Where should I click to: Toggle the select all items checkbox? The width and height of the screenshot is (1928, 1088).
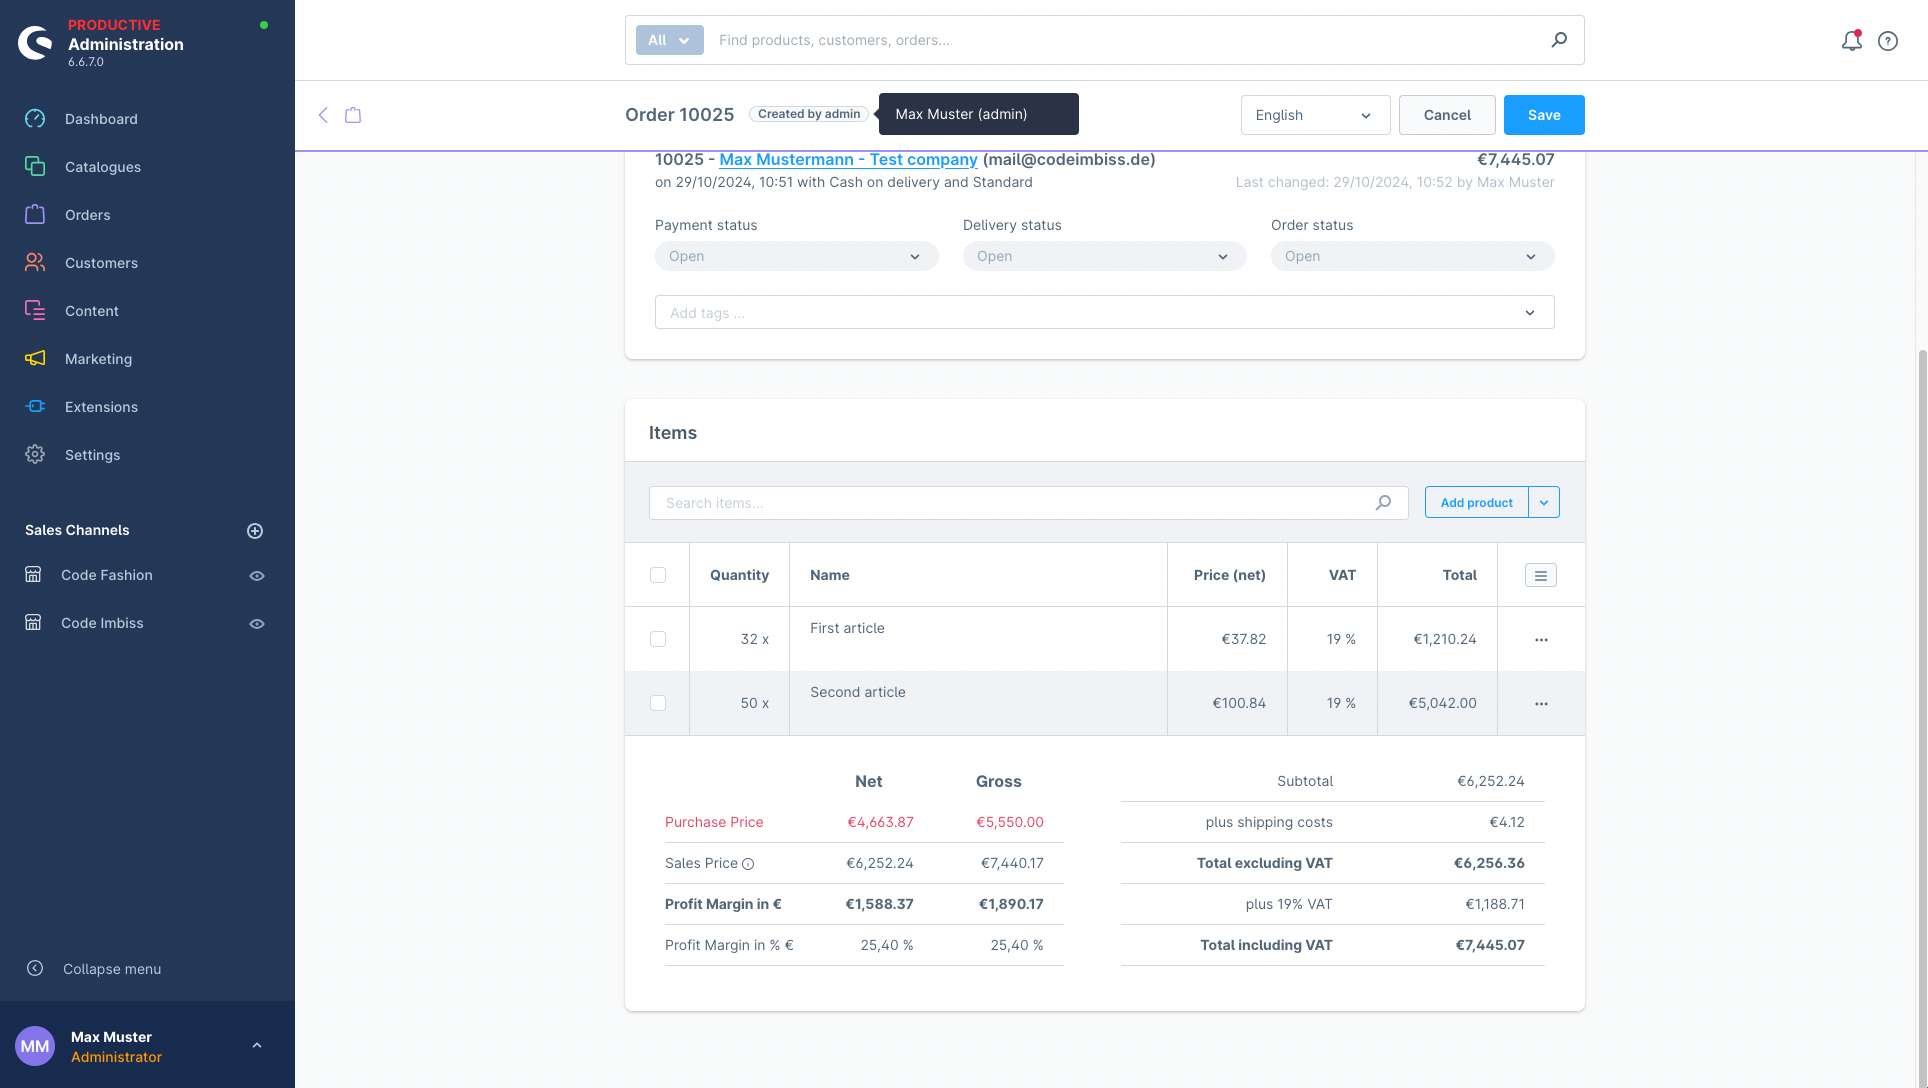[x=658, y=574]
